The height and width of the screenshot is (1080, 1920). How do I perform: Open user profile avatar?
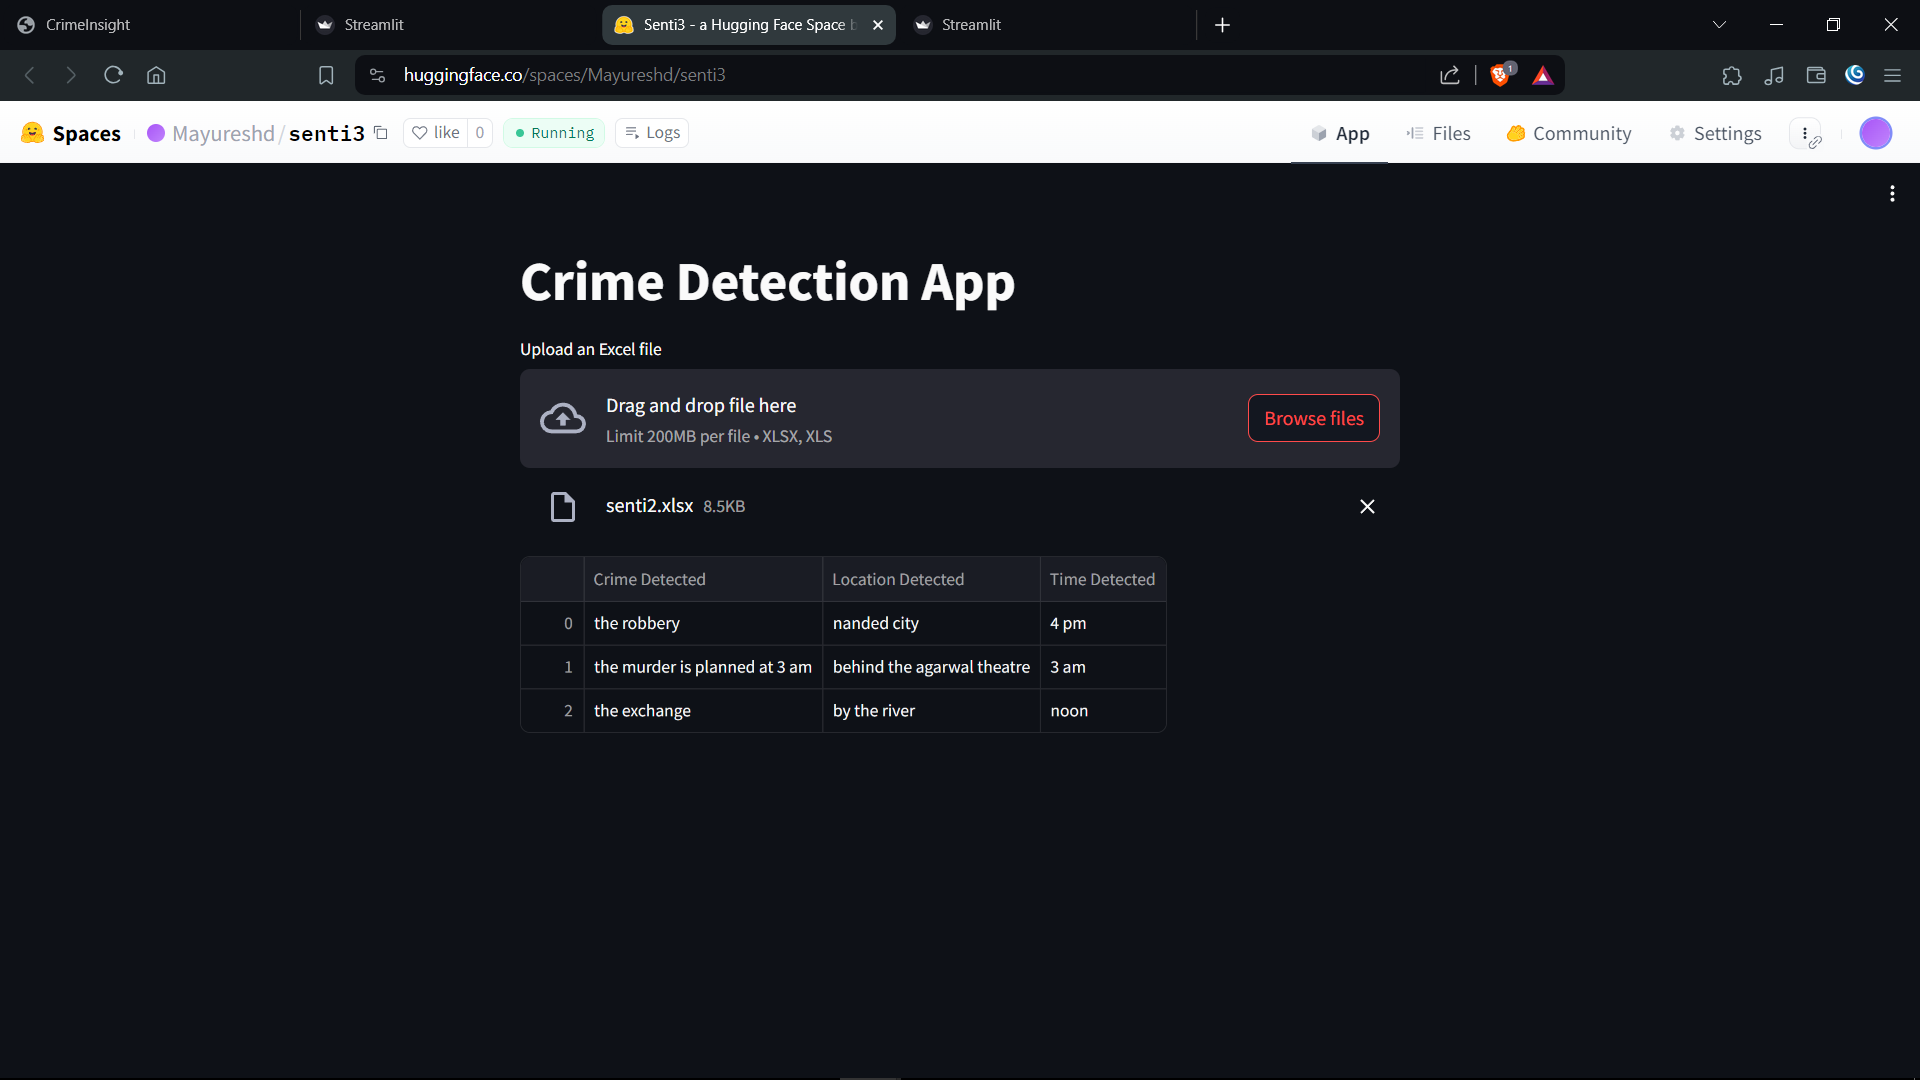(x=1875, y=133)
